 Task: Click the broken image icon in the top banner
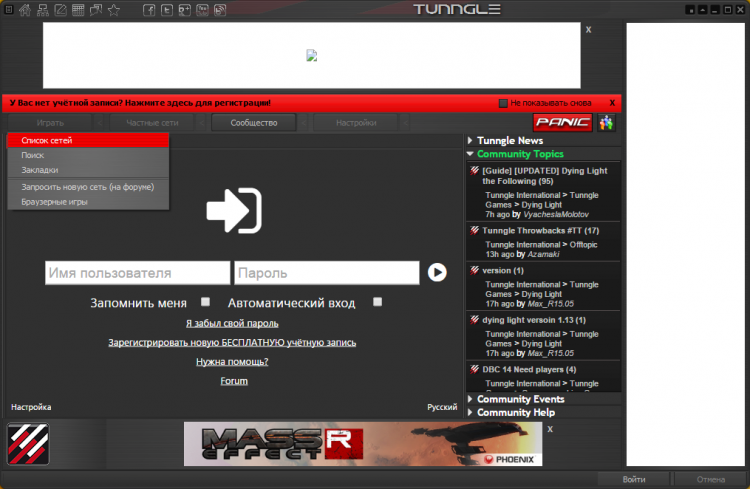pyautogui.click(x=311, y=56)
